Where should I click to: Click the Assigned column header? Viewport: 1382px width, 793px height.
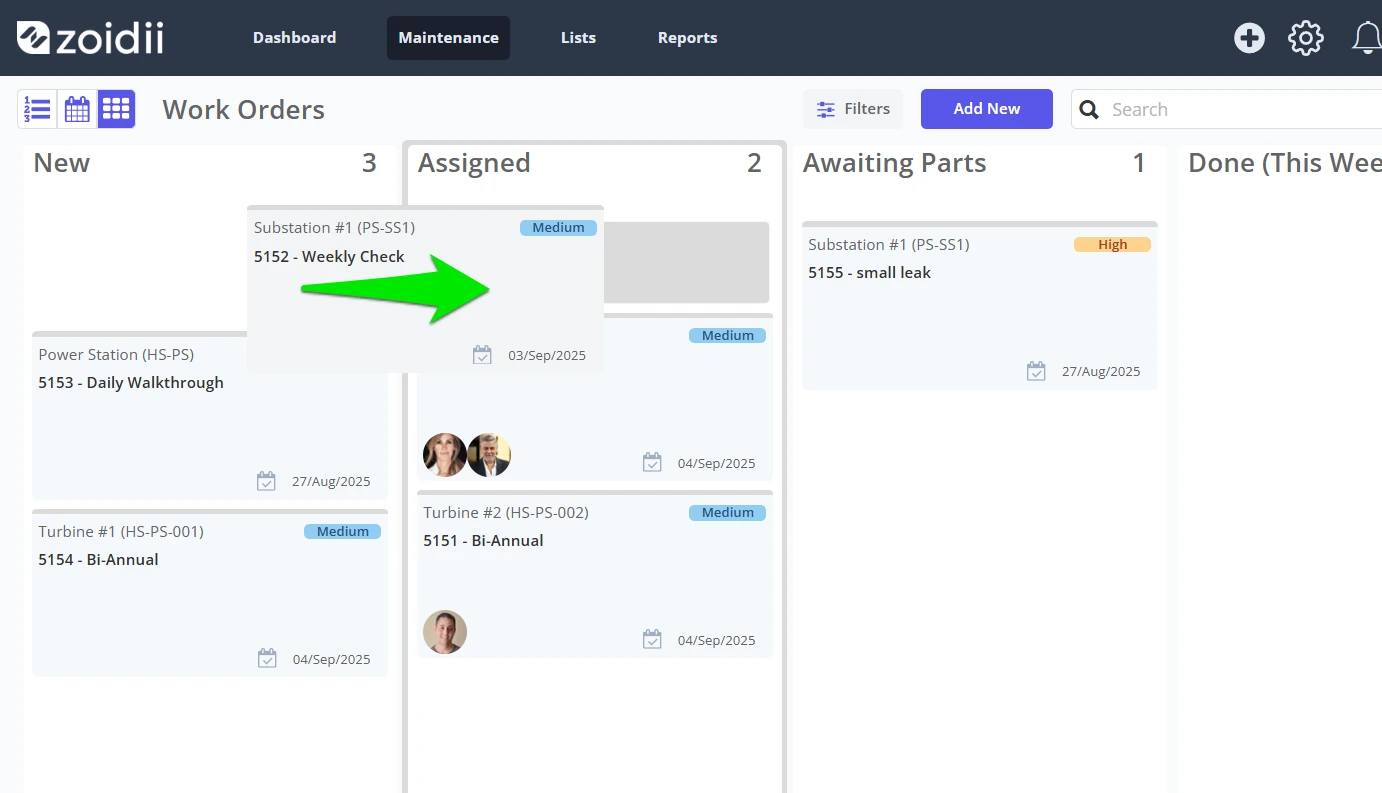pos(474,163)
